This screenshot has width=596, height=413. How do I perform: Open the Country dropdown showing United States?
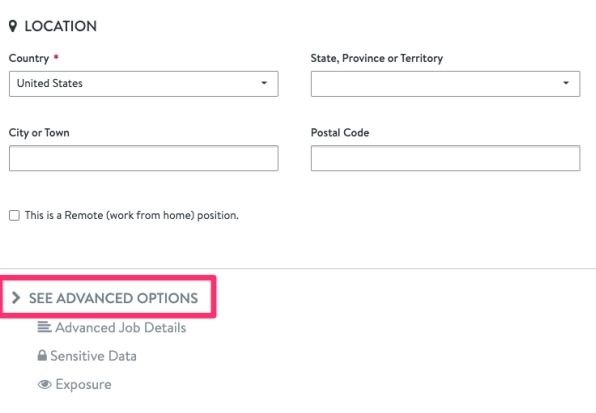pyautogui.click(x=144, y=84)
